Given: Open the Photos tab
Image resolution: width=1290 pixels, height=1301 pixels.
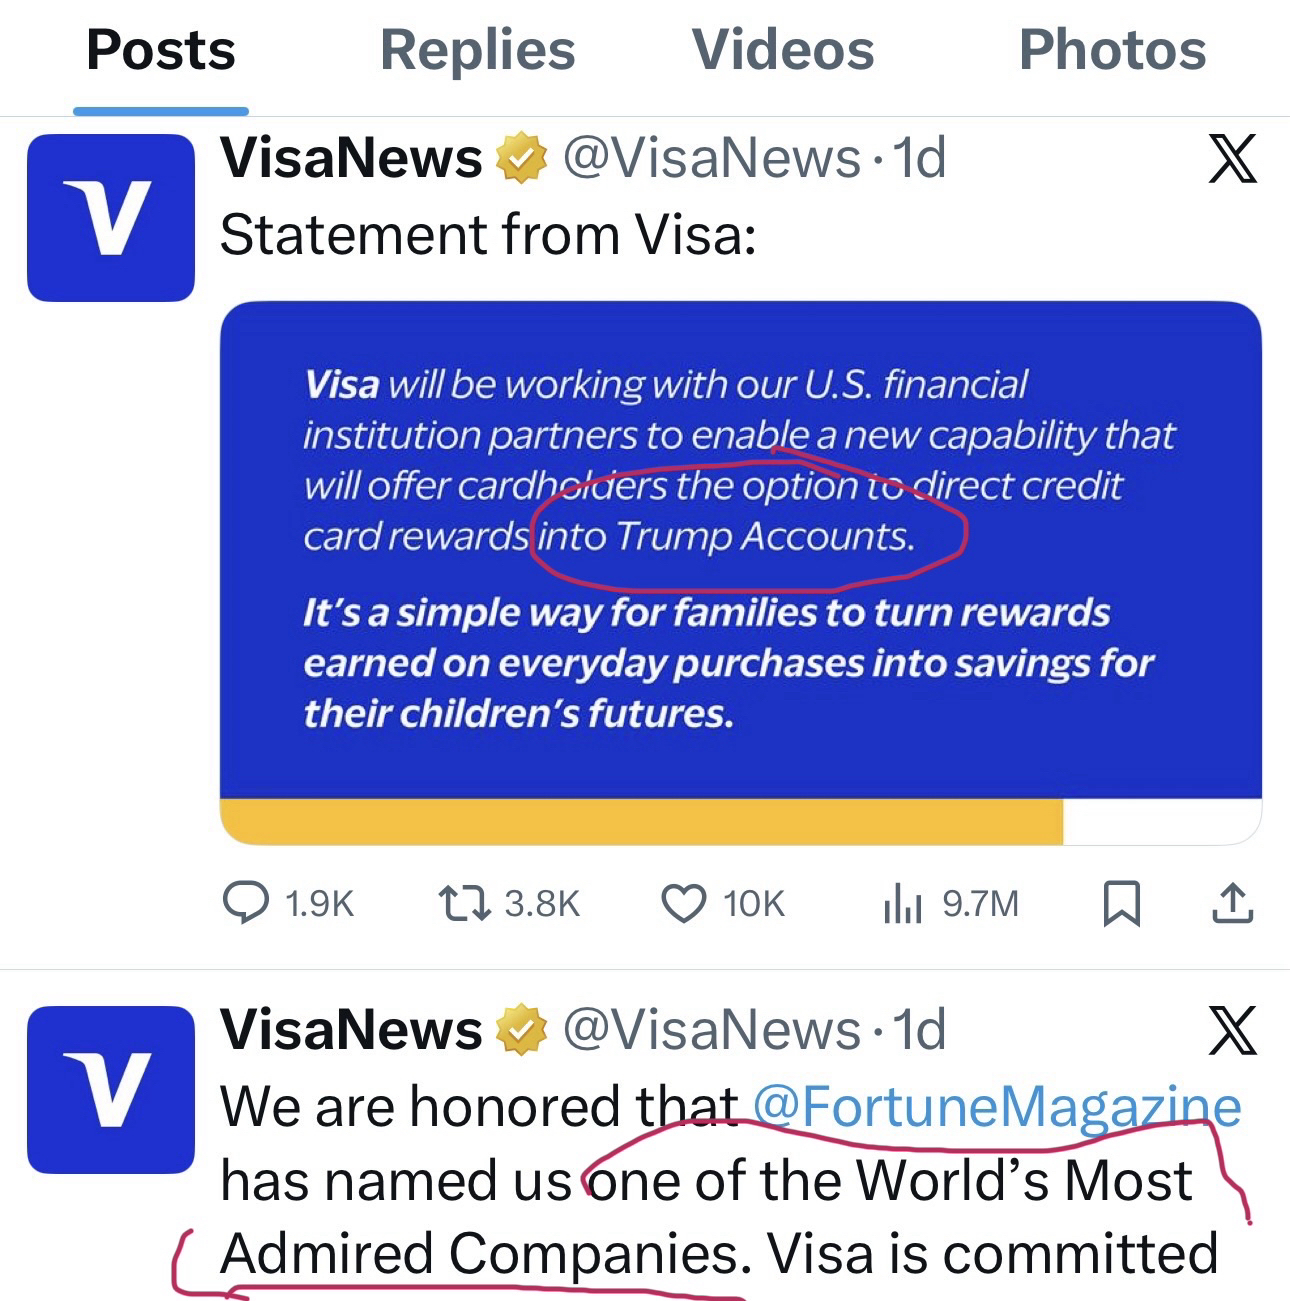Looking at the screenshot, I should tap(1112, 51).
